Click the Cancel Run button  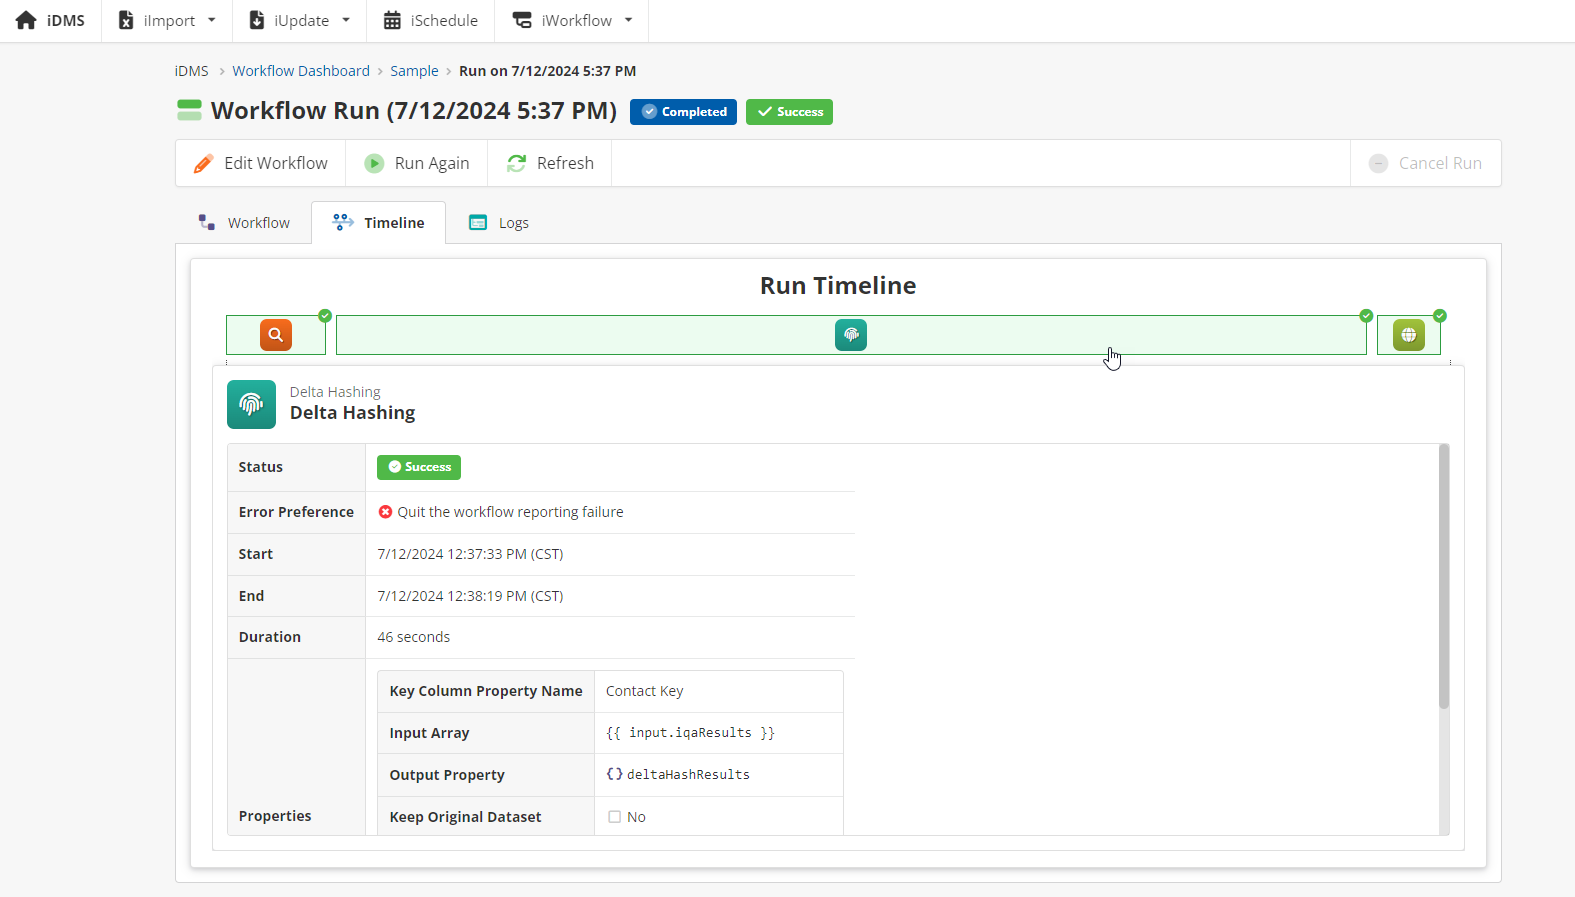coord(1426,163)
